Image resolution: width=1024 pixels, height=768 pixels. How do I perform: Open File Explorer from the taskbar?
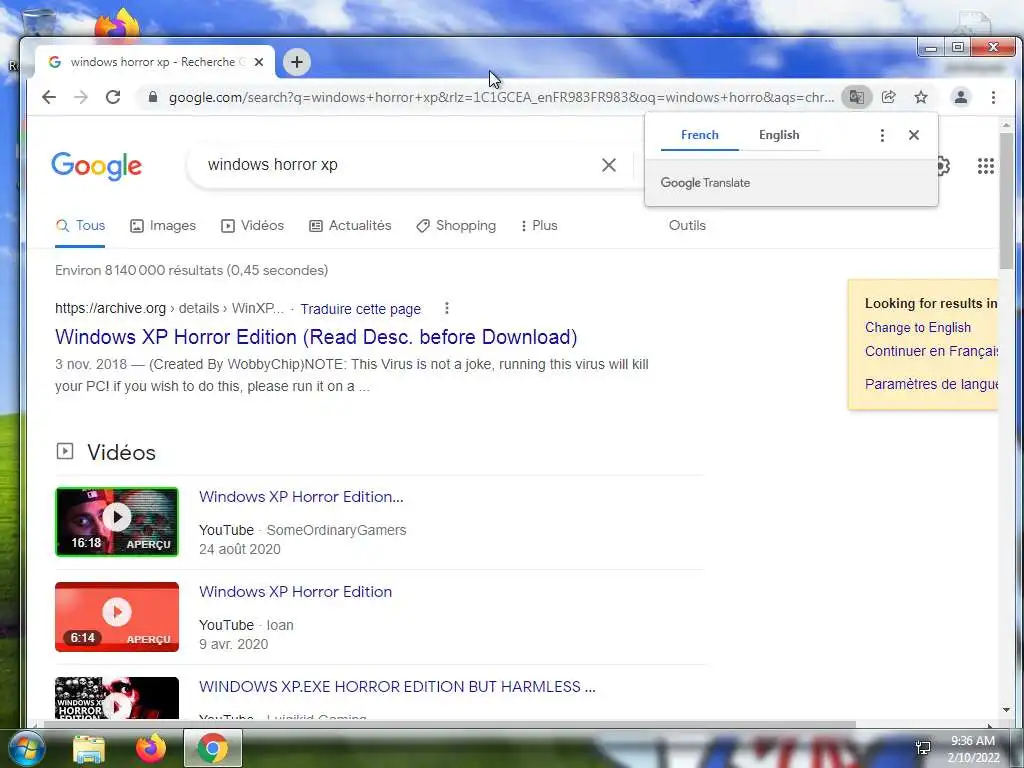pos(89,749)
